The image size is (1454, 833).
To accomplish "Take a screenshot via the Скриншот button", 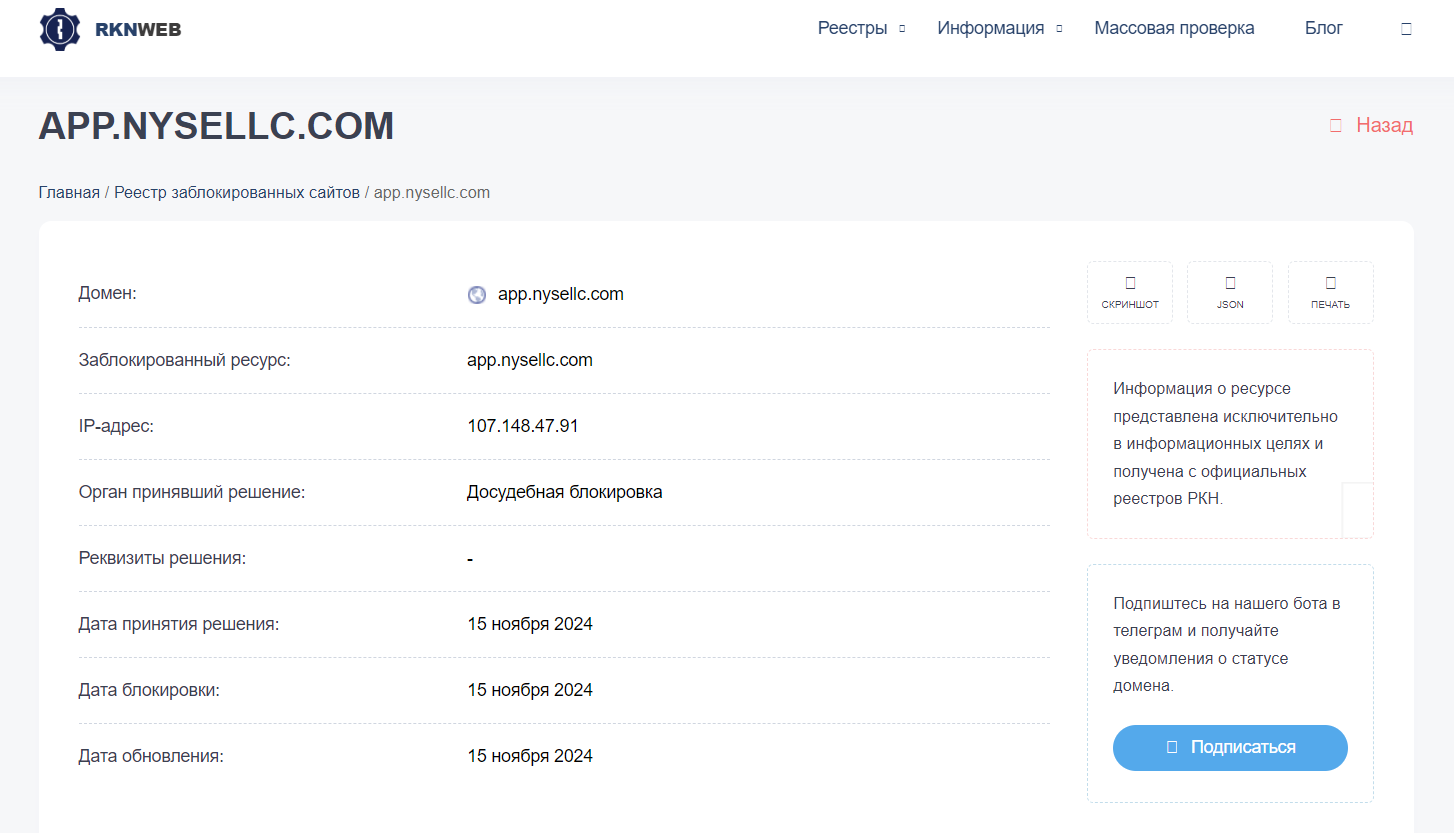I will click(x=1130, y=292).
